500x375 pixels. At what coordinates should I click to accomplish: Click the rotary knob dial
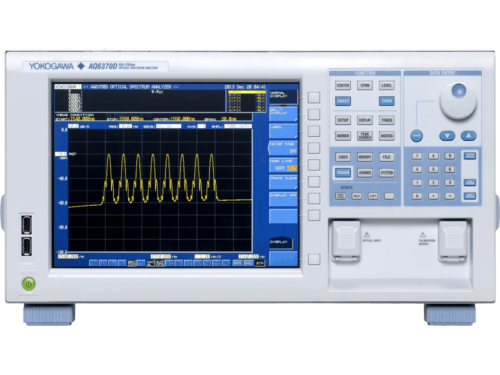(458, 101)
